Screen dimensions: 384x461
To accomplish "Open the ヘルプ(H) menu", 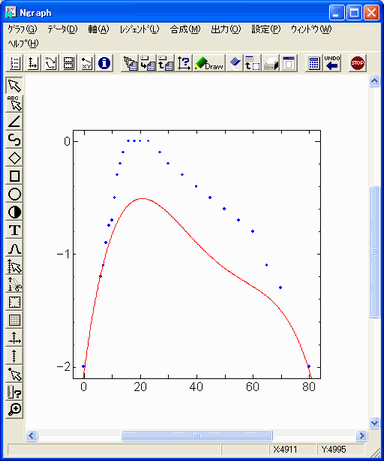I will (23, 43).
